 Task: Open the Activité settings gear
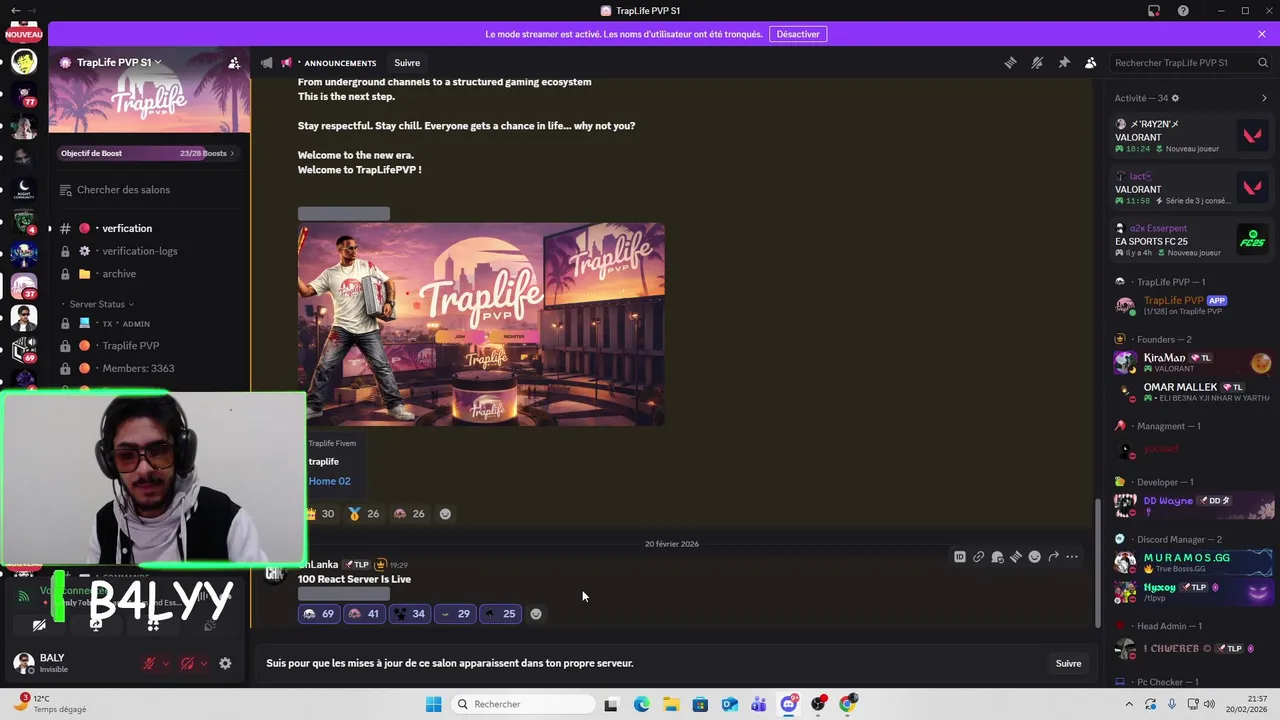(x=1175, y=98)
